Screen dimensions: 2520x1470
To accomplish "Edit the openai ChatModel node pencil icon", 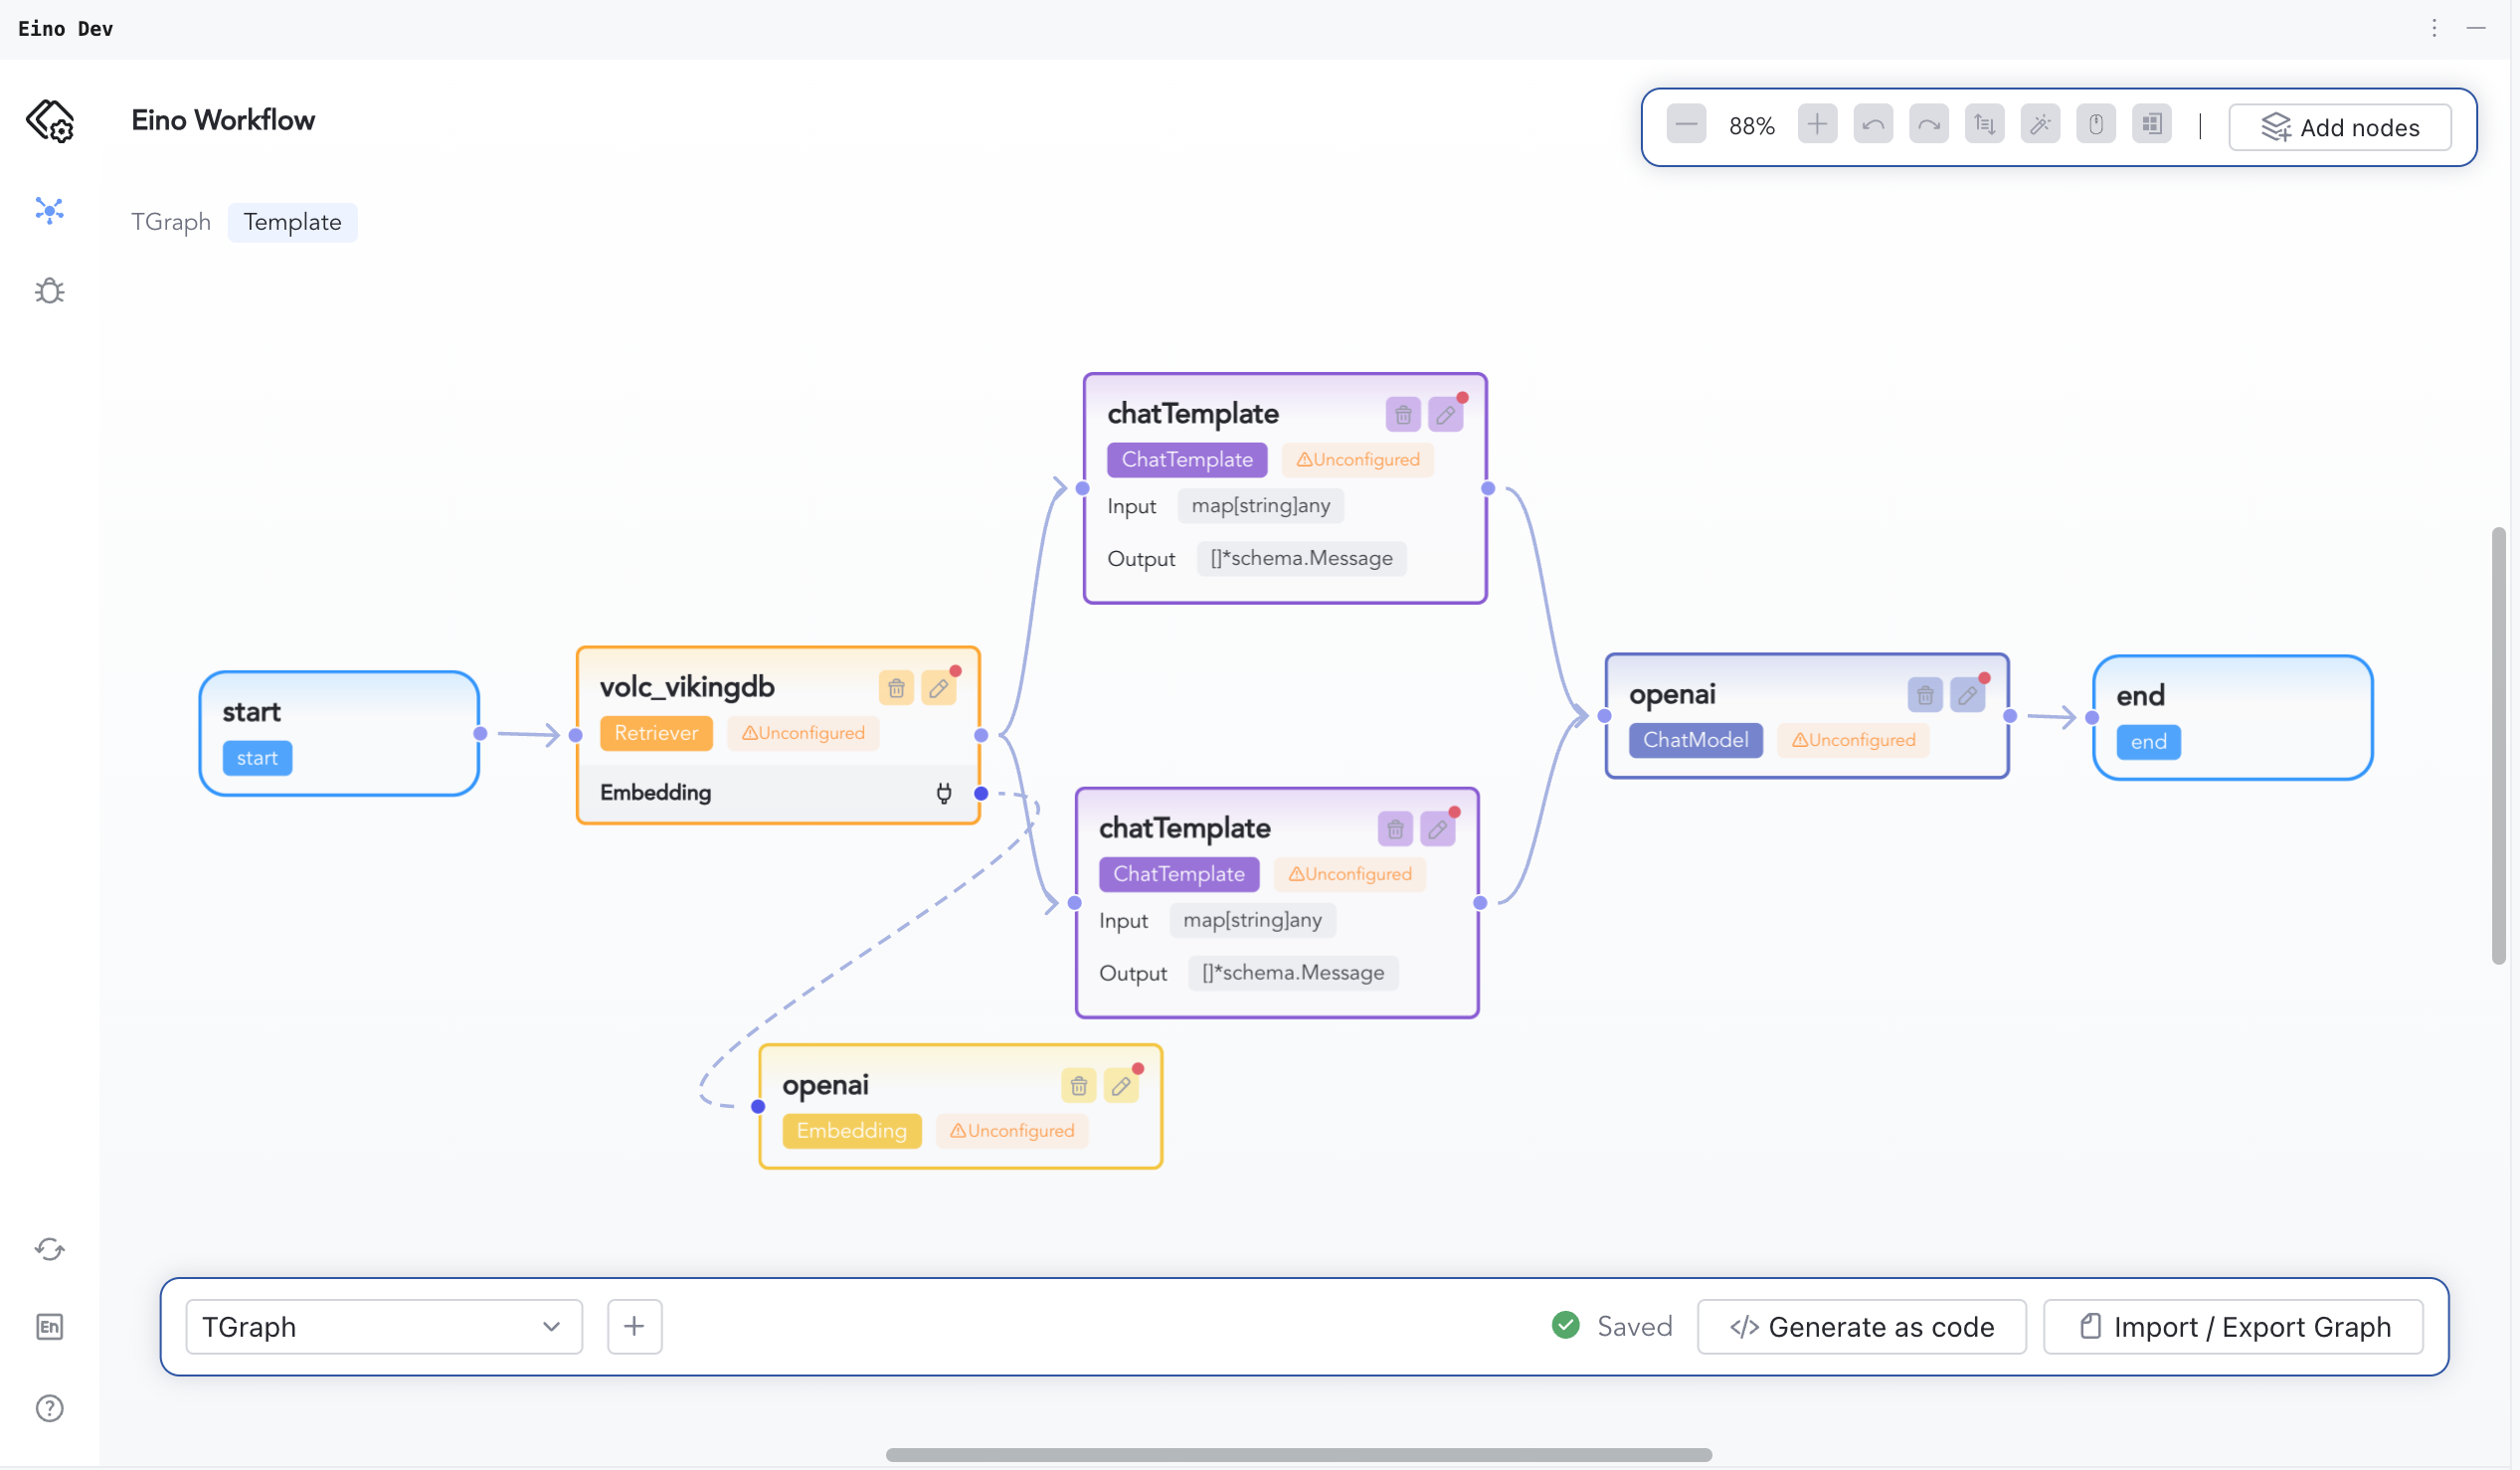I will point(1967,695).
